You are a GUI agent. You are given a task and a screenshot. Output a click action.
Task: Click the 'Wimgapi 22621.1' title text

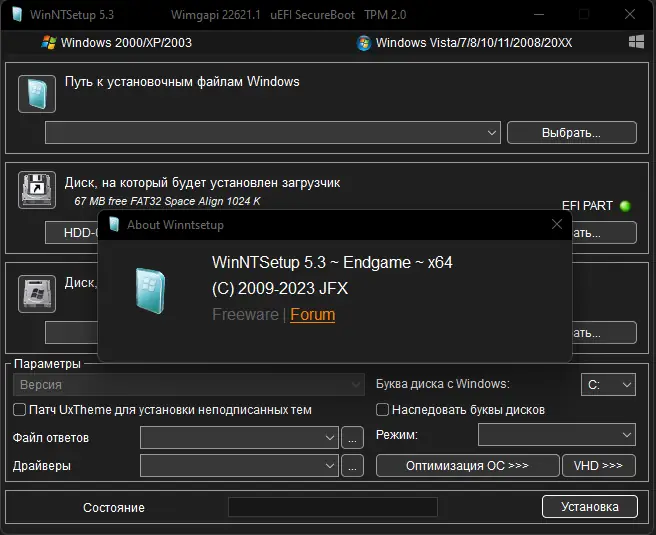point(216,15)
